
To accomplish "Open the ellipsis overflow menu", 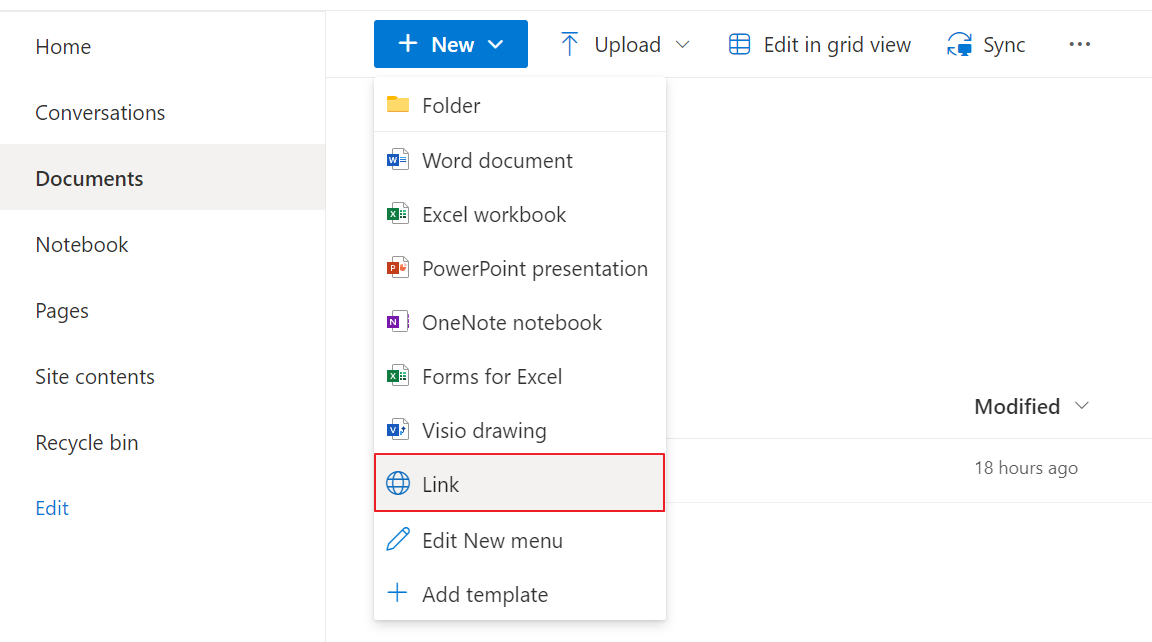I will click(x=1079, y=44).
